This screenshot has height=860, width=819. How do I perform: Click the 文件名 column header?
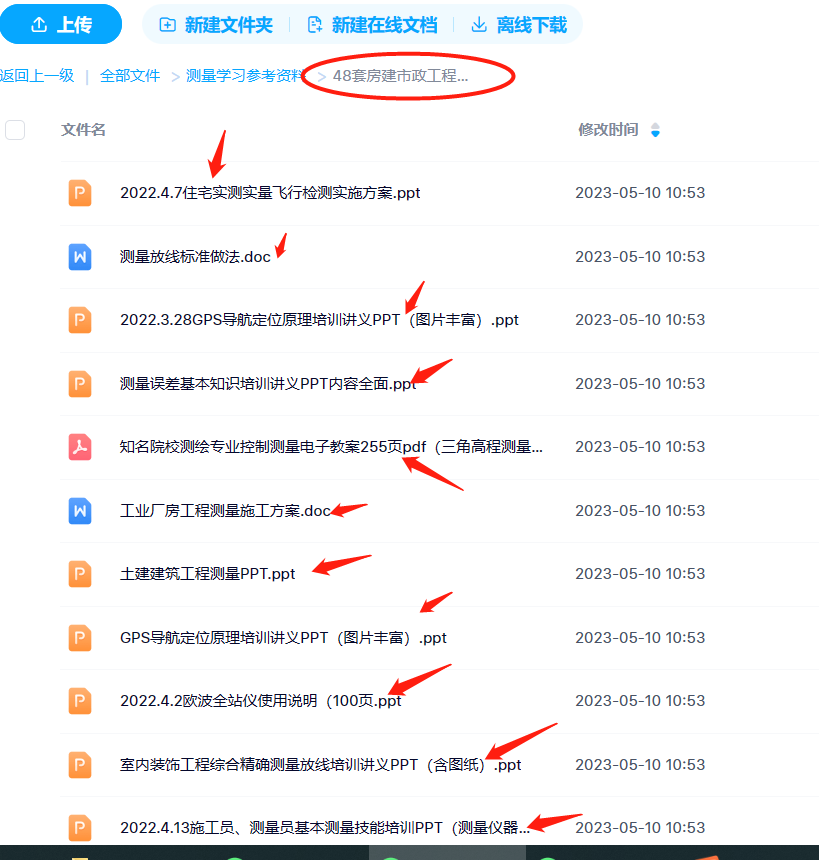pos(83,130)
